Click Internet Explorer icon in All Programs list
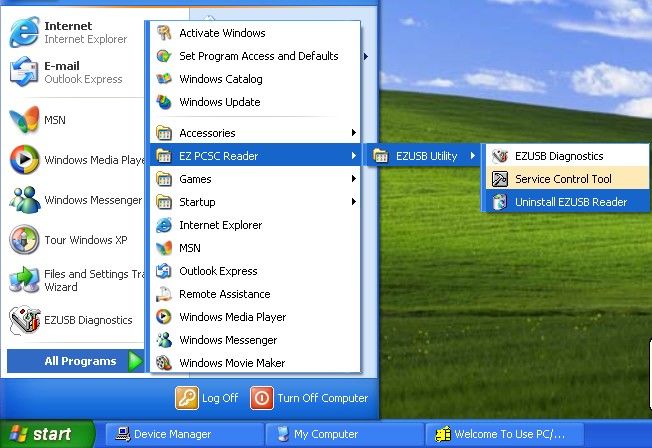 [164, 225]
